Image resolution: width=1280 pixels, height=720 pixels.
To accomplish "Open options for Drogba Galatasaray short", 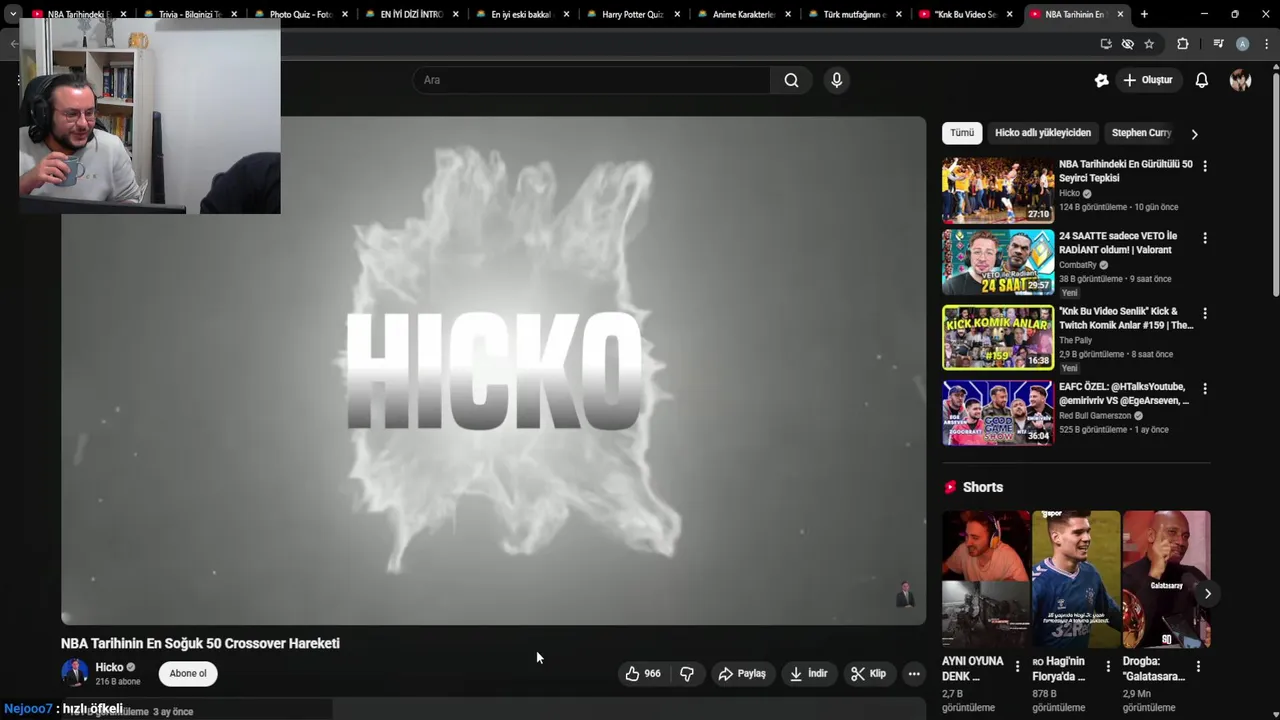I will point(1198,666).
